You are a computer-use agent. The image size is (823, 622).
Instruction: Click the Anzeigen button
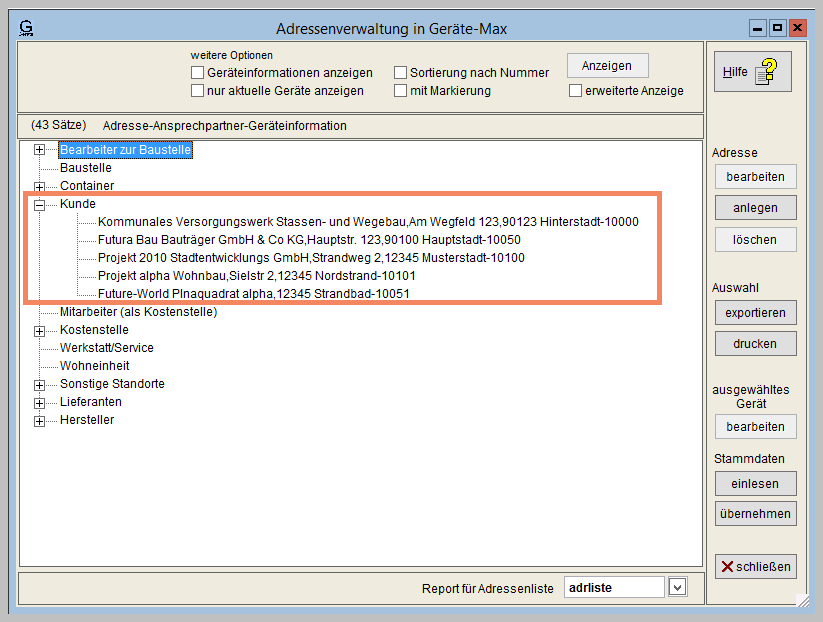pos(607,66)
